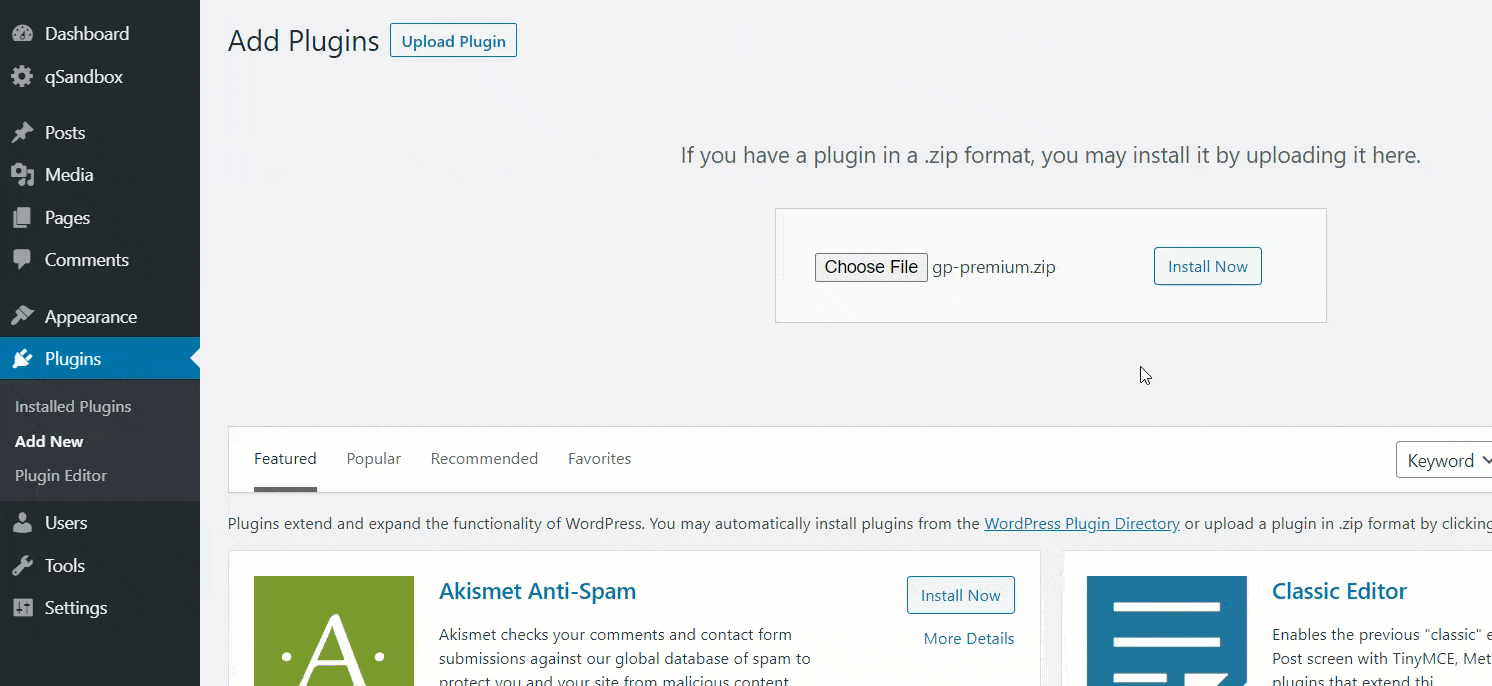Viewport: 1492px width, 686px height.
Task: Click the Upload Plugin button
Action: (453, 41)
